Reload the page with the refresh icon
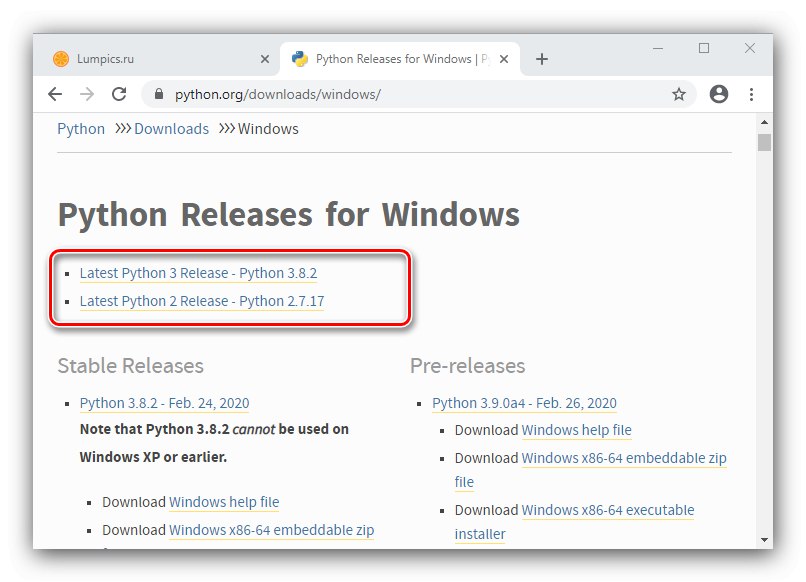The width and height of the screenshot is (806, 582). click(119, 94)
